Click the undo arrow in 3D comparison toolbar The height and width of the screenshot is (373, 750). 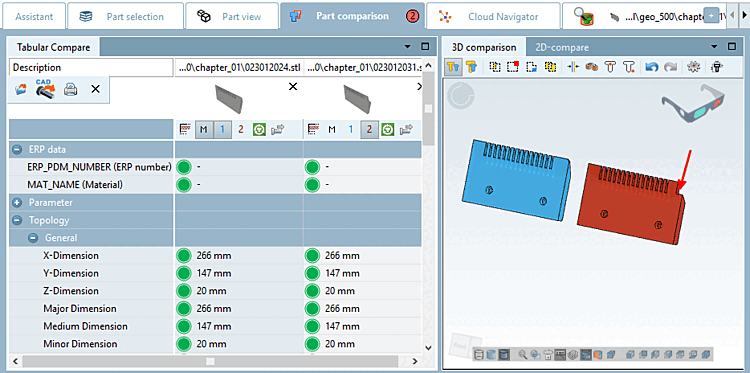pos(651,67)
